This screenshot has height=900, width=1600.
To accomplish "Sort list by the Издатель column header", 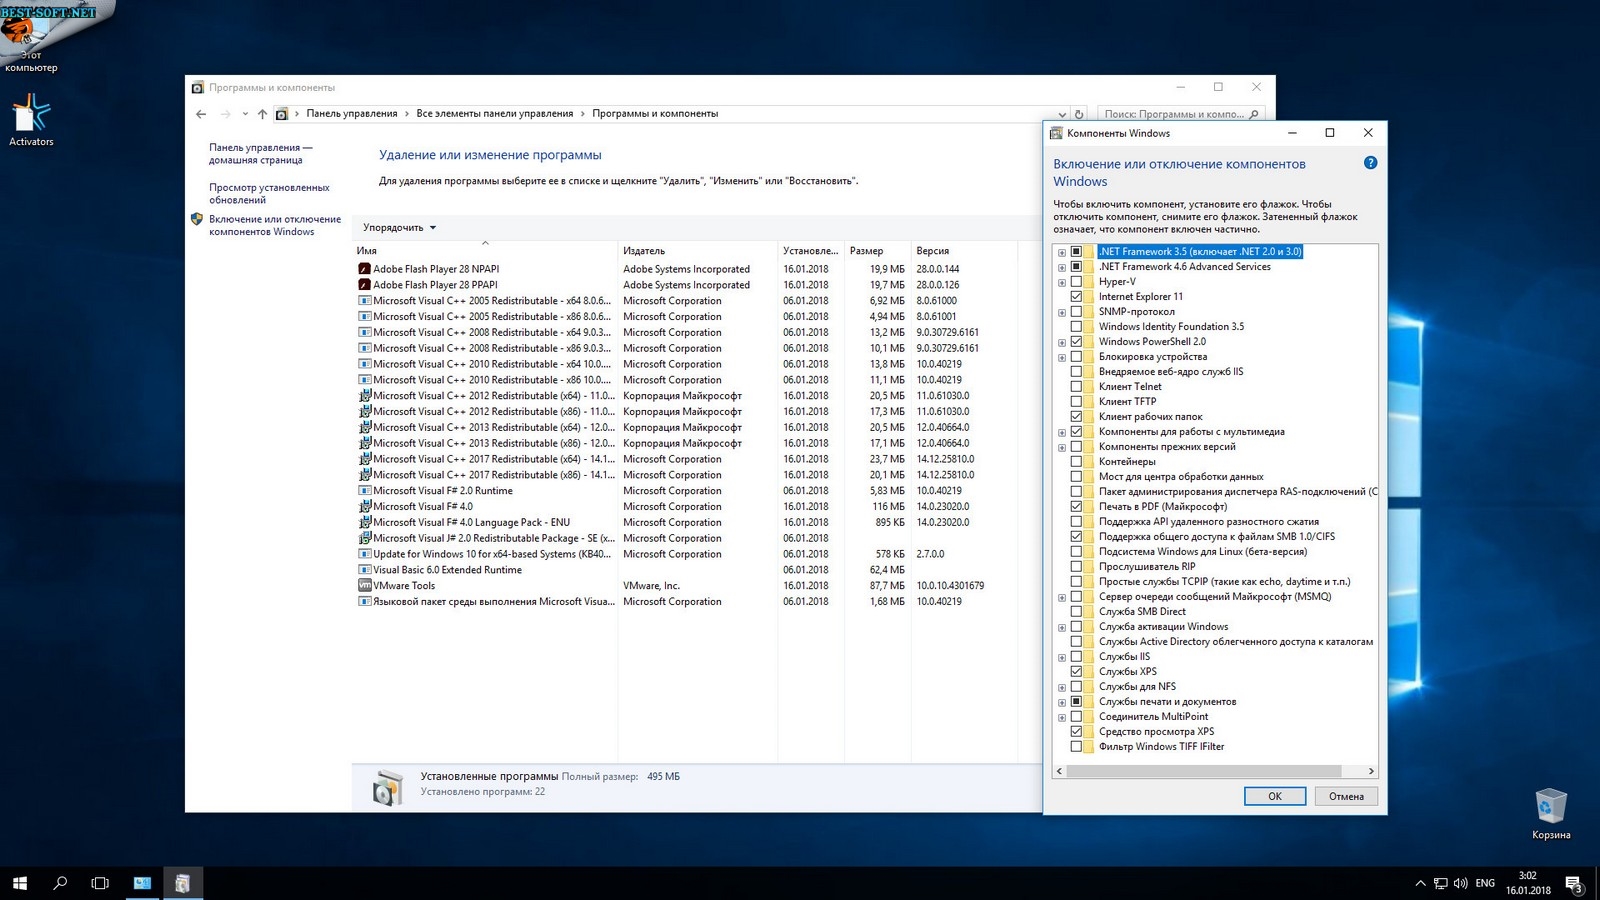I will pyautogui.click(x=644, y=251).
